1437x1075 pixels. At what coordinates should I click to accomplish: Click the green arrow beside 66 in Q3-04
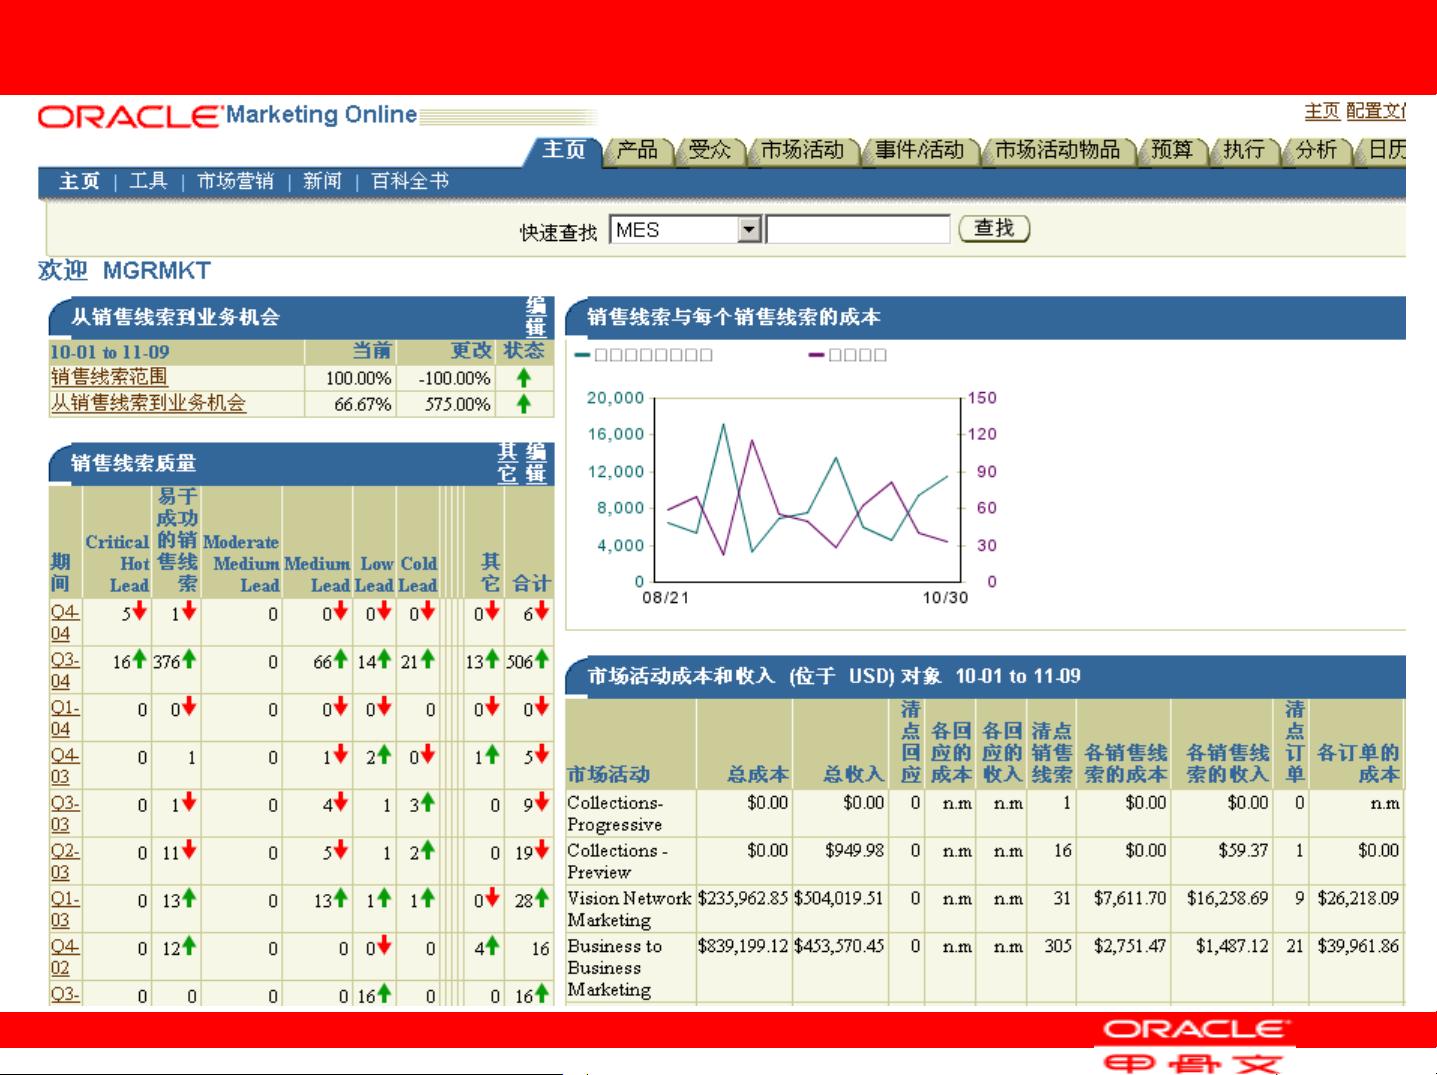point(340,659)
